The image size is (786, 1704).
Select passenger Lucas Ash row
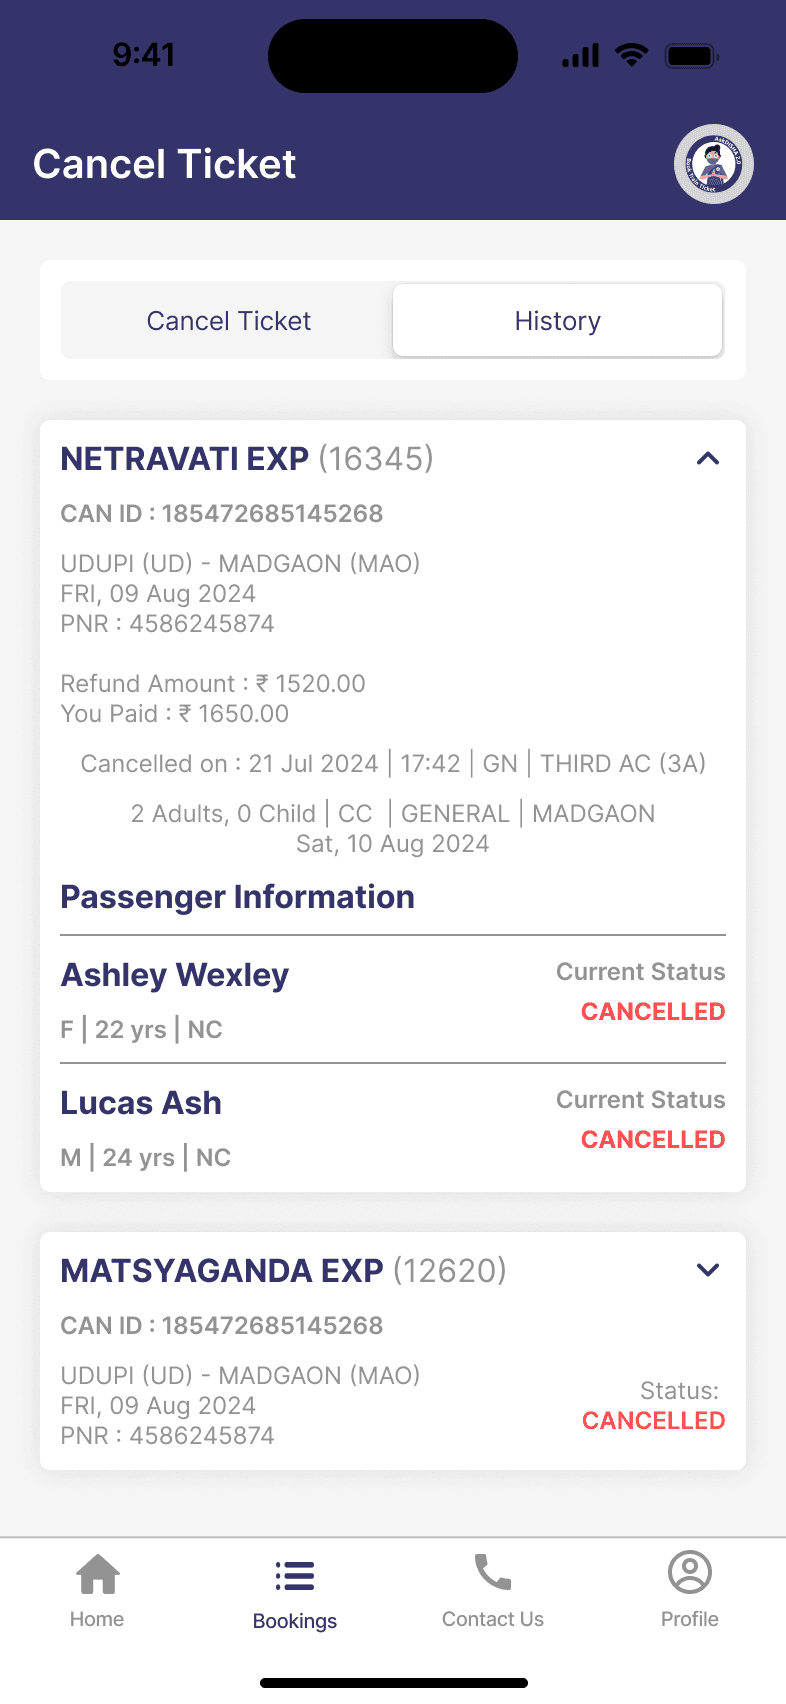pyautogui.click(x=392, y=1128)
